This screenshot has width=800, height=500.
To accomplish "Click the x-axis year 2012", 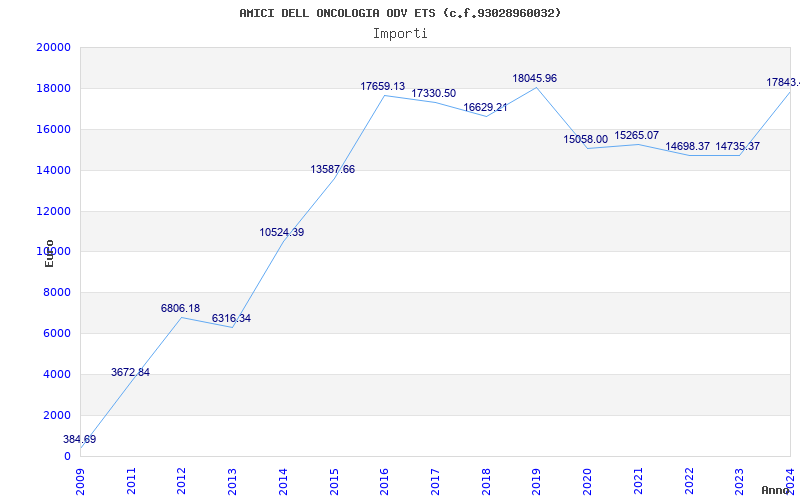I will (182, 482).
